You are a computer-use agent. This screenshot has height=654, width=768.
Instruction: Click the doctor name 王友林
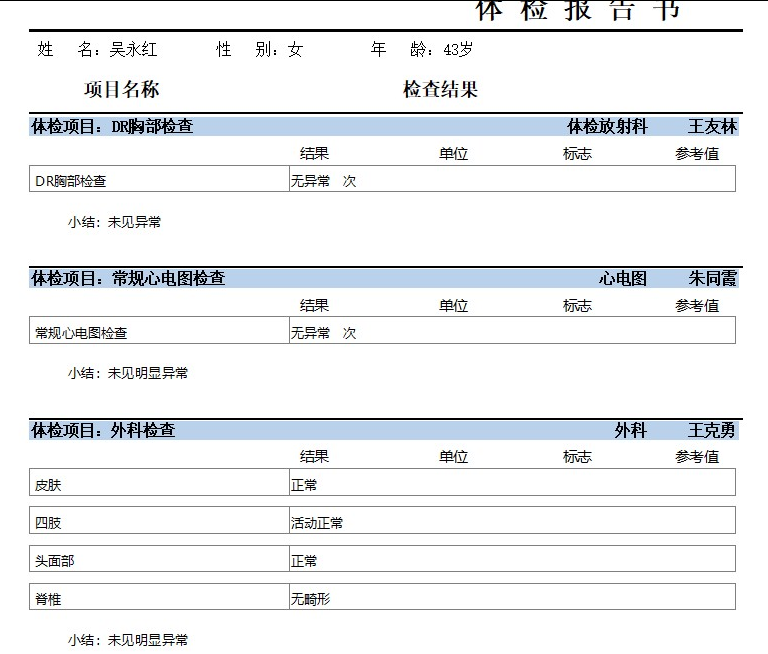pos(712,127)
